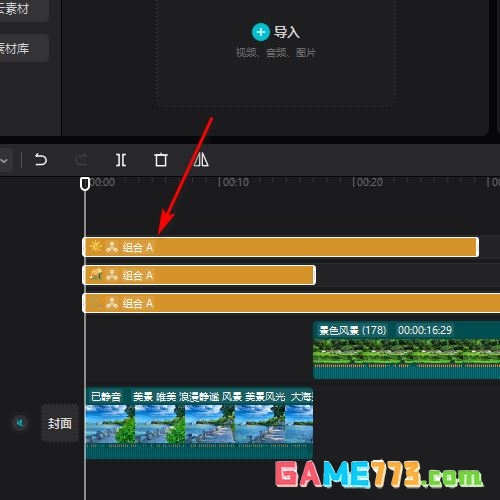500x500 pixels.
Task: Select the middle 组合 A clip
Action: [199, 275]
